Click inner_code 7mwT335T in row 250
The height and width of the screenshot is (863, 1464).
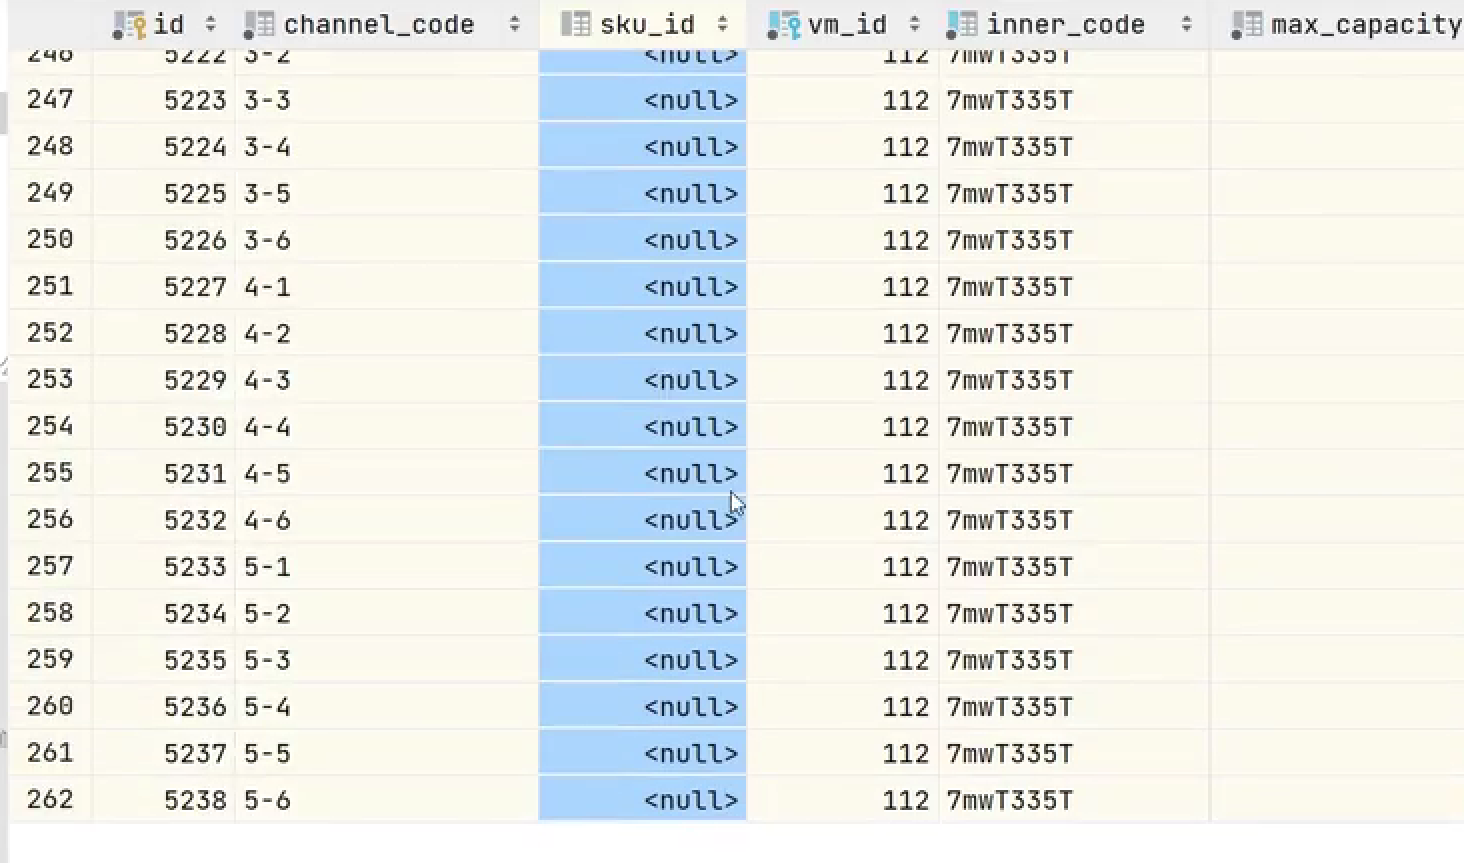click(x=1074, y=240)
